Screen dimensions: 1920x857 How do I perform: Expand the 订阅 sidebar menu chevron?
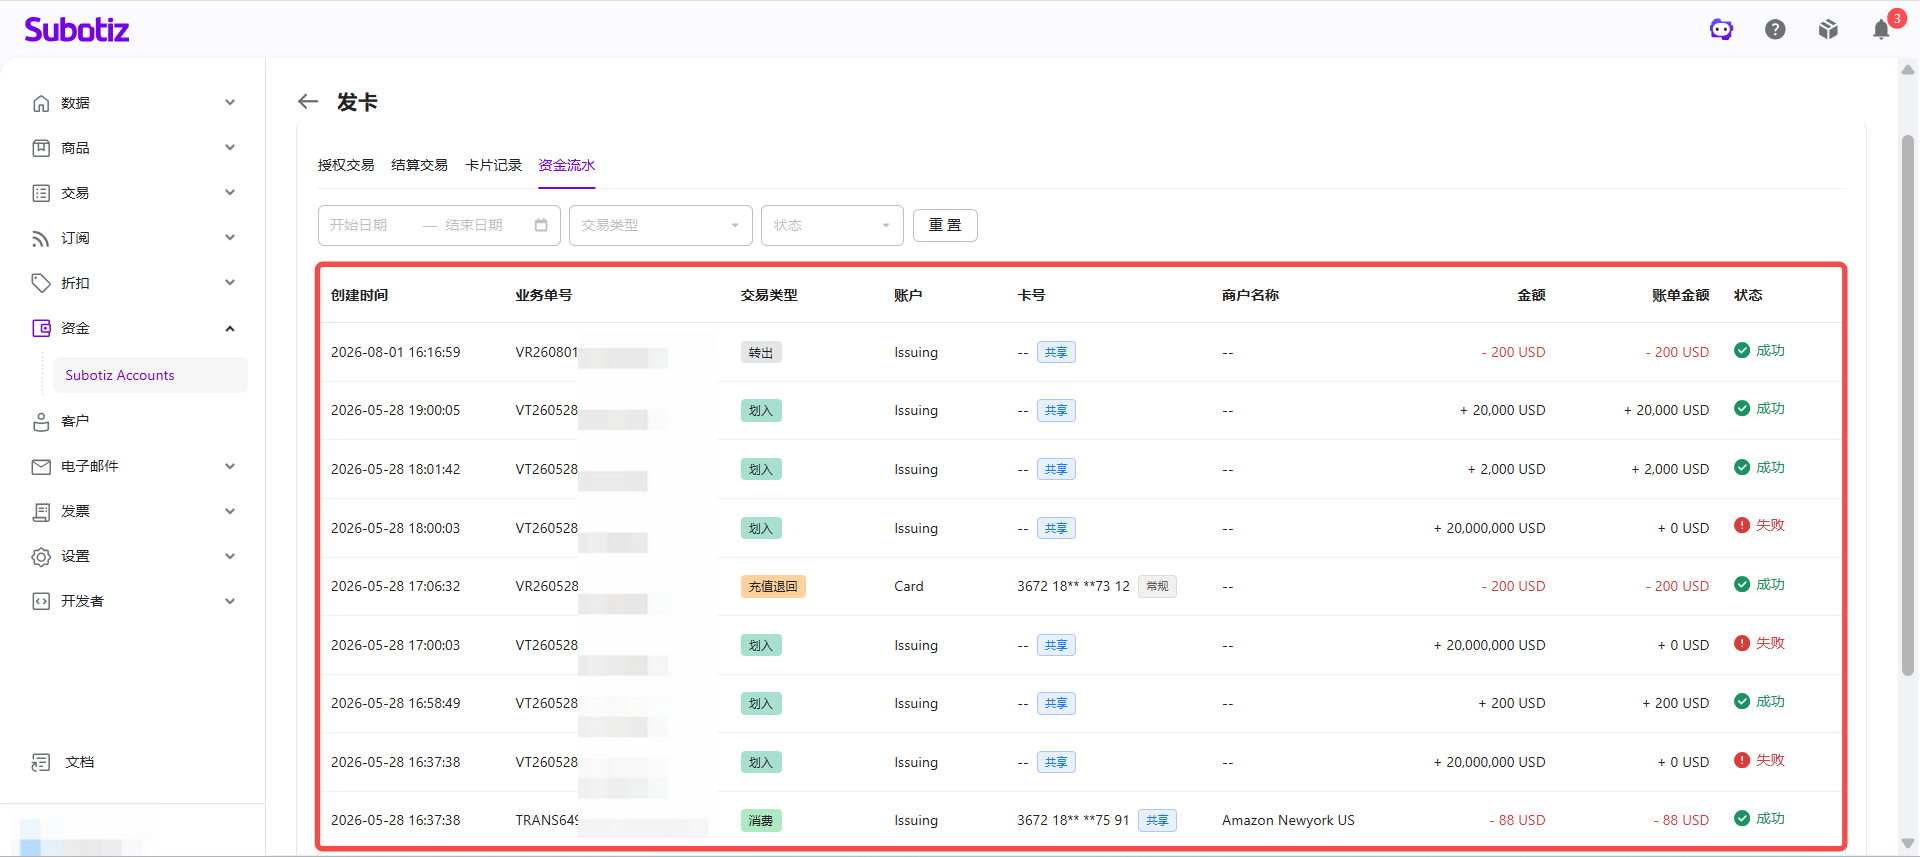[x=230, y=238]
